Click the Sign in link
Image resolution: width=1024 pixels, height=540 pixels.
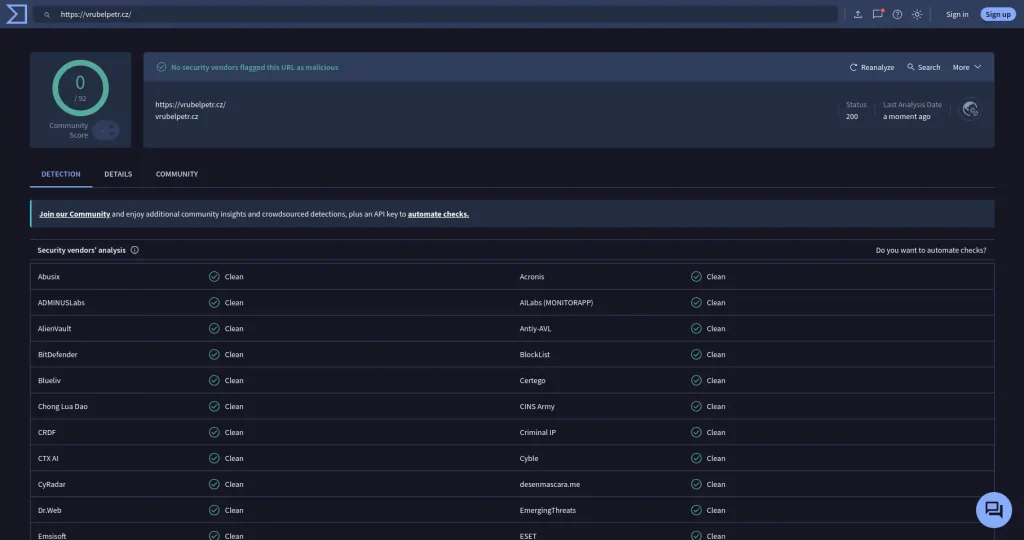point(957,14)
